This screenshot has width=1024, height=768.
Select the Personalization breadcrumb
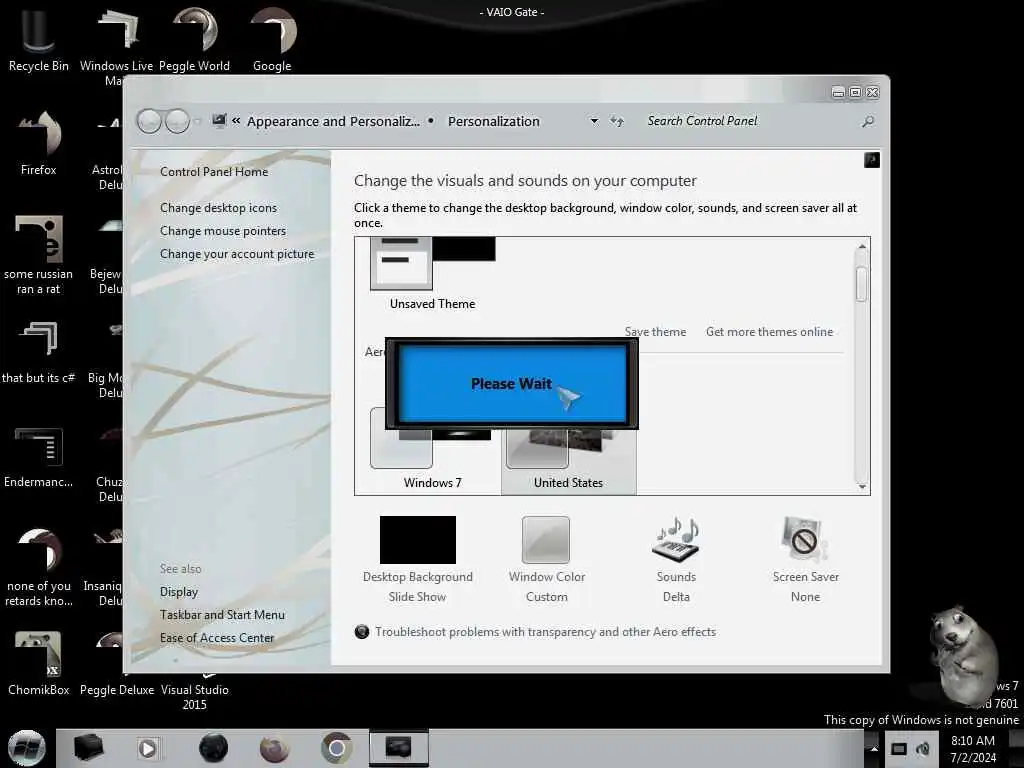(494, 121)
